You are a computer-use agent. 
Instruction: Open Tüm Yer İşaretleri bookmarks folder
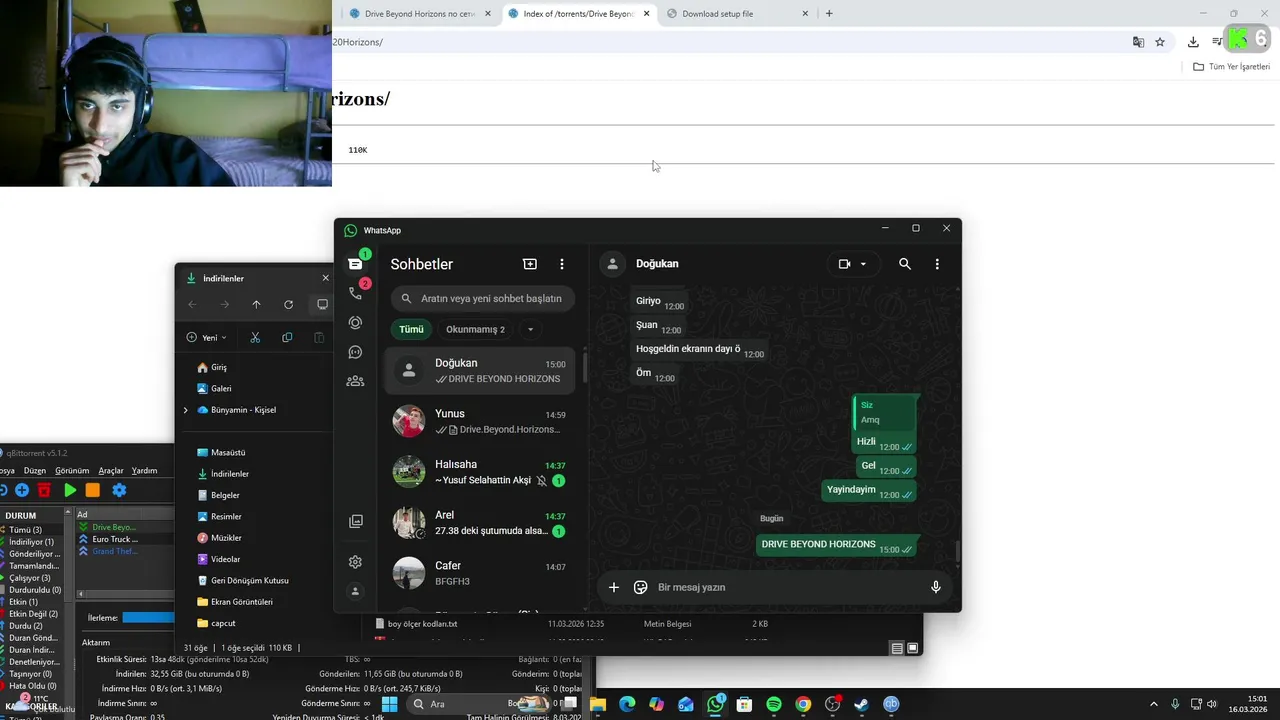pos(1232,67)
